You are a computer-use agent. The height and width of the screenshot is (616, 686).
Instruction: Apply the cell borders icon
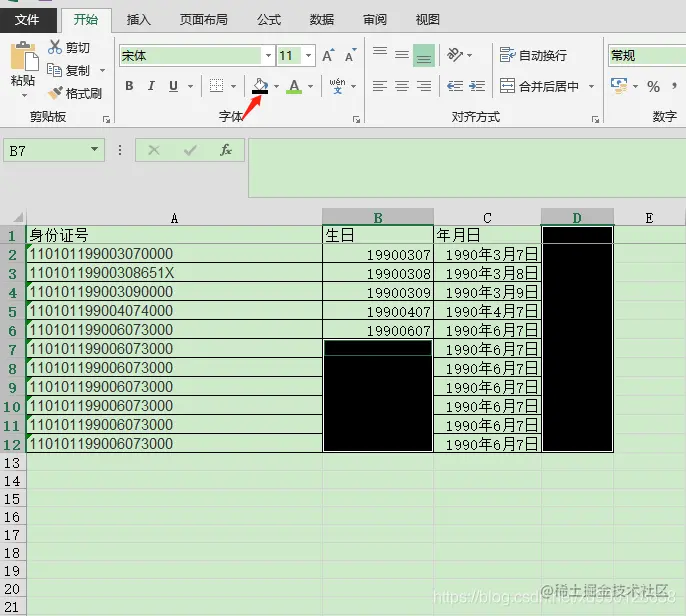click(217, 86)
